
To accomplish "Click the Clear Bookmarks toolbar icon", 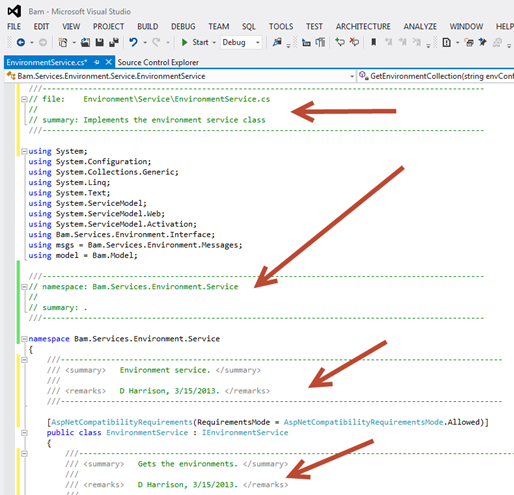I will [417, 42].
